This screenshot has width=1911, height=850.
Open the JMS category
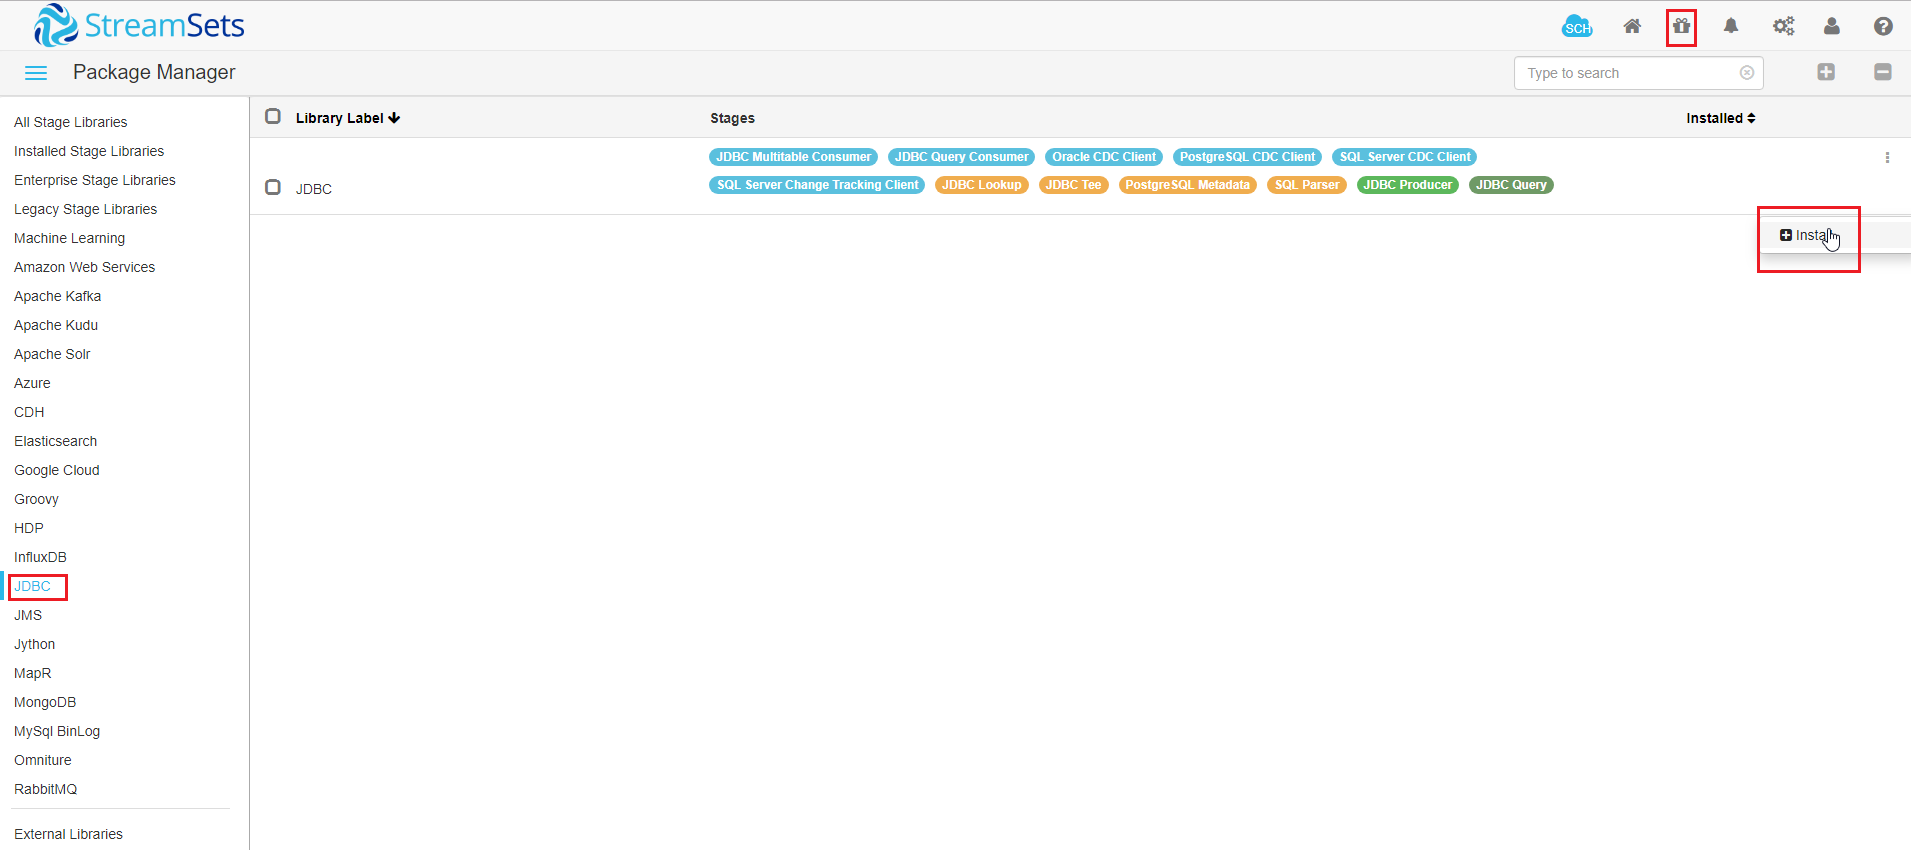[x=28, y=615]
